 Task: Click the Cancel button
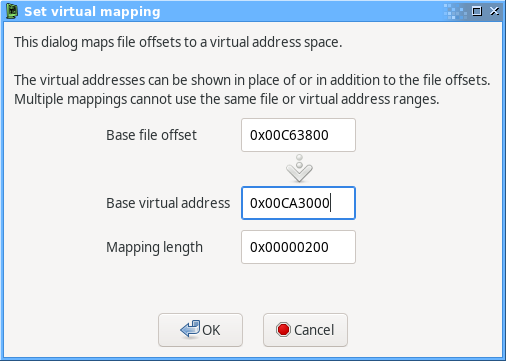point(305,330)
